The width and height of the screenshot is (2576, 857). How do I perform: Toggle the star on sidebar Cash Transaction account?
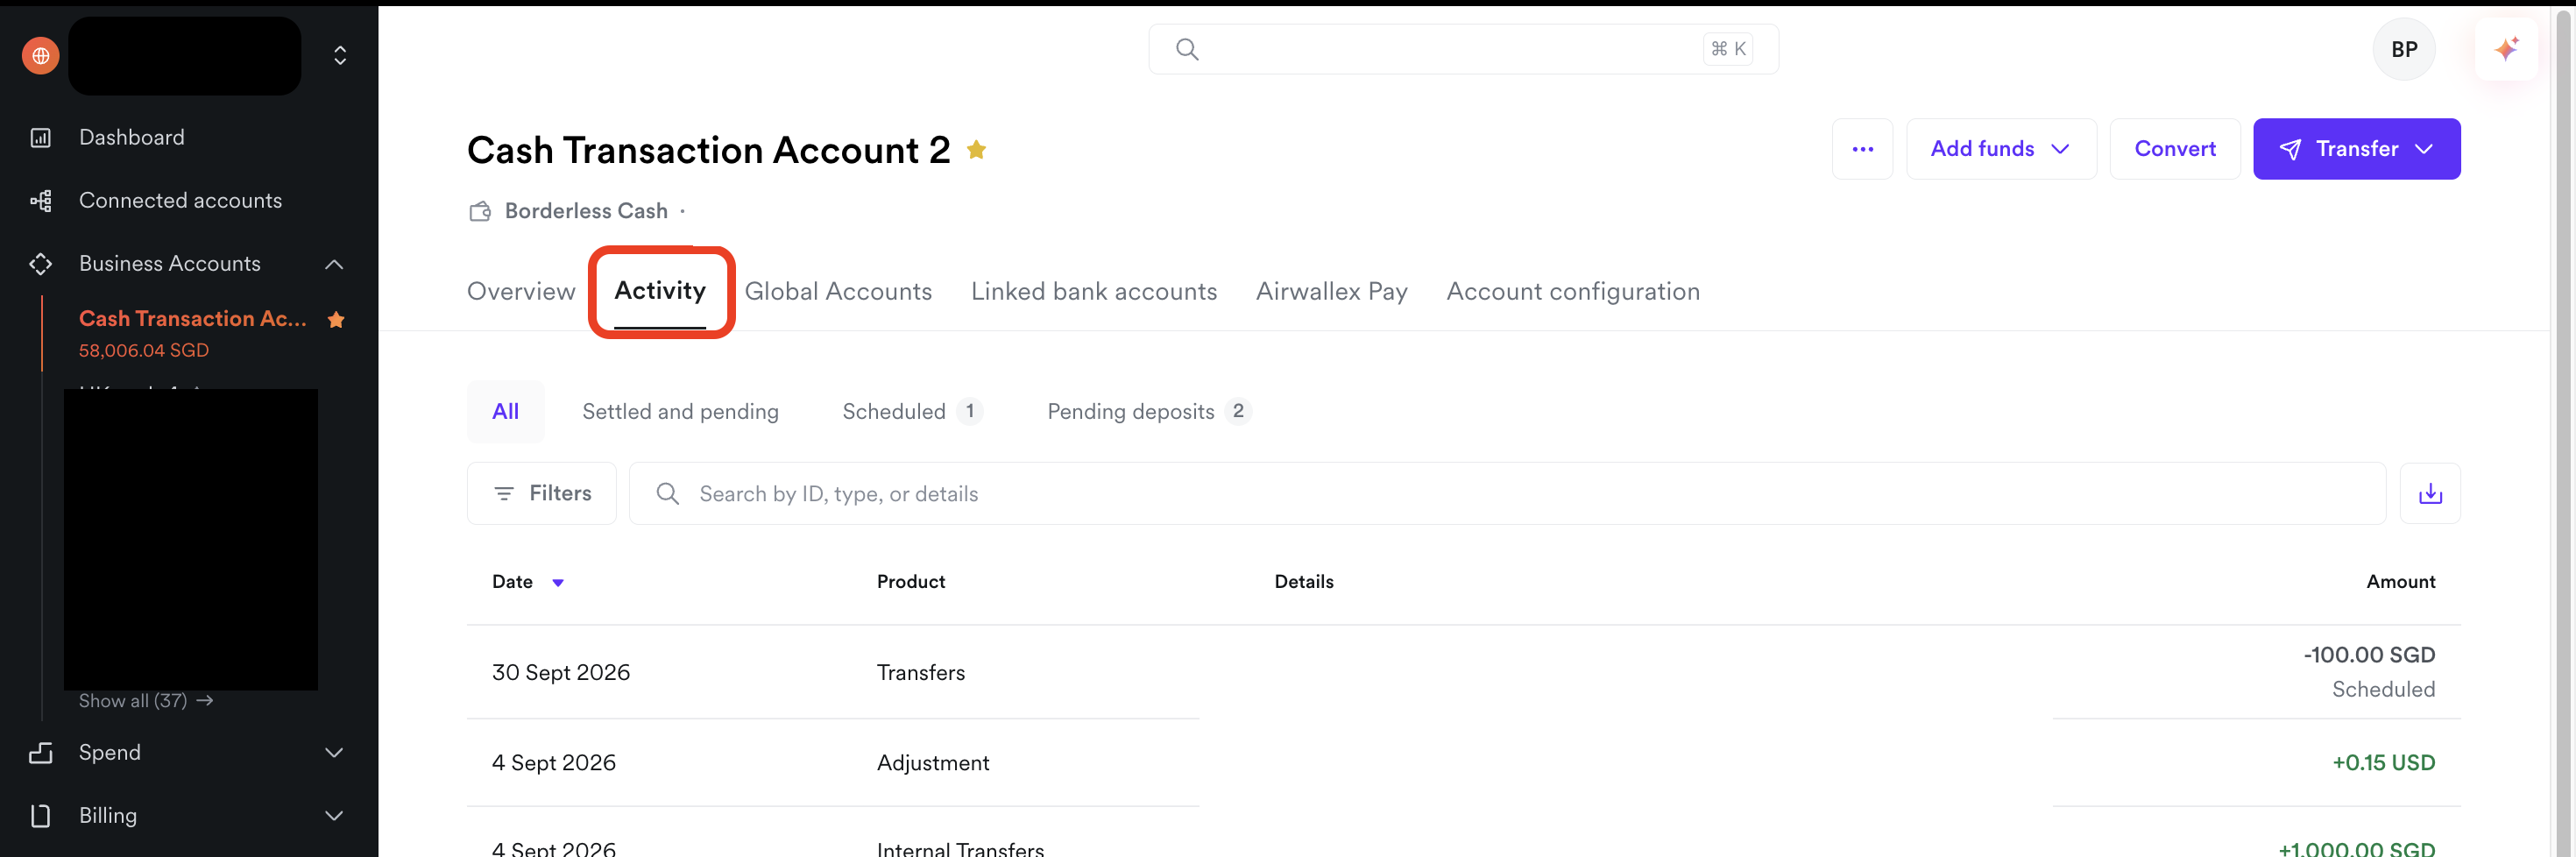[x=336, y=320]
